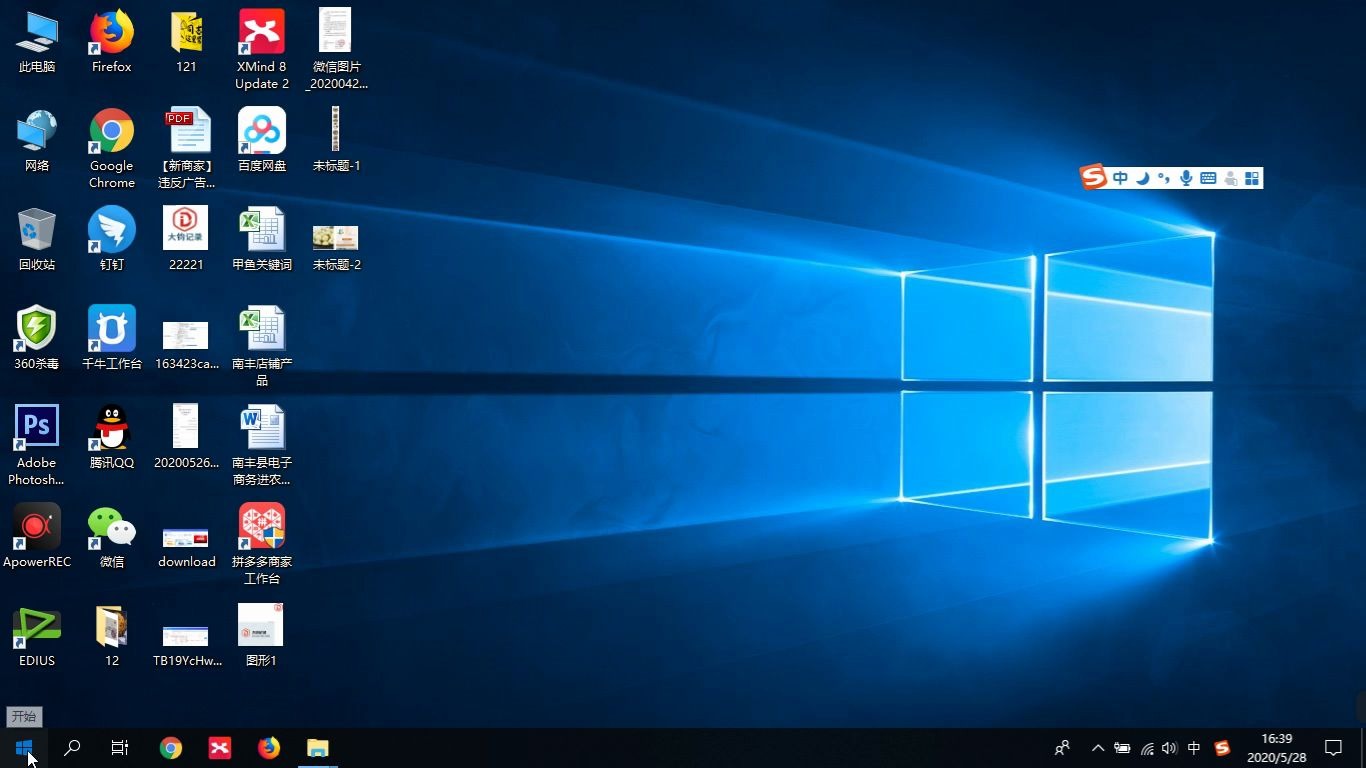Viewport: 1366px width, 768px height.
Task: Launch Chrome from the taskbar
Action: coord(171,748)
